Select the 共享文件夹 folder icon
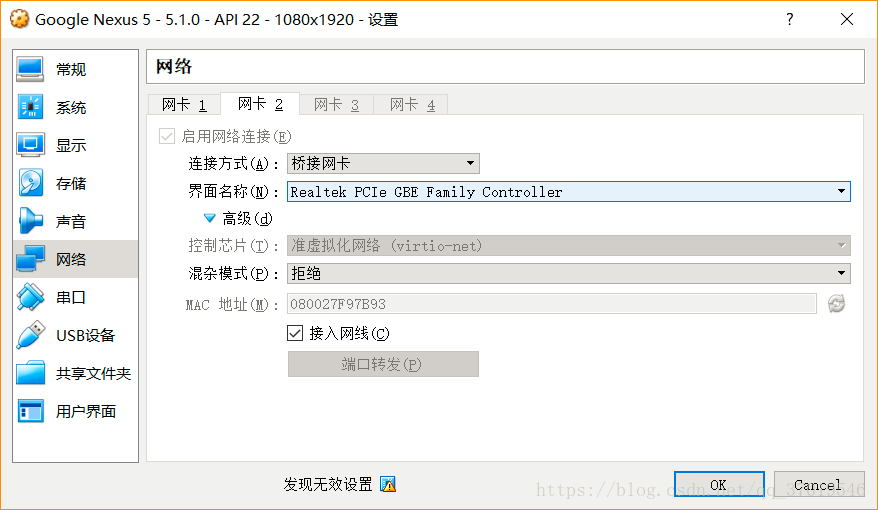The image size is (878, 510). click(30, 373)
